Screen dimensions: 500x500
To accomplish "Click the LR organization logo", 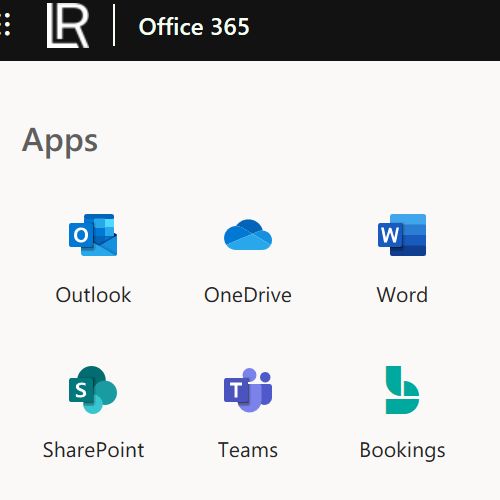I will [68, 26].
